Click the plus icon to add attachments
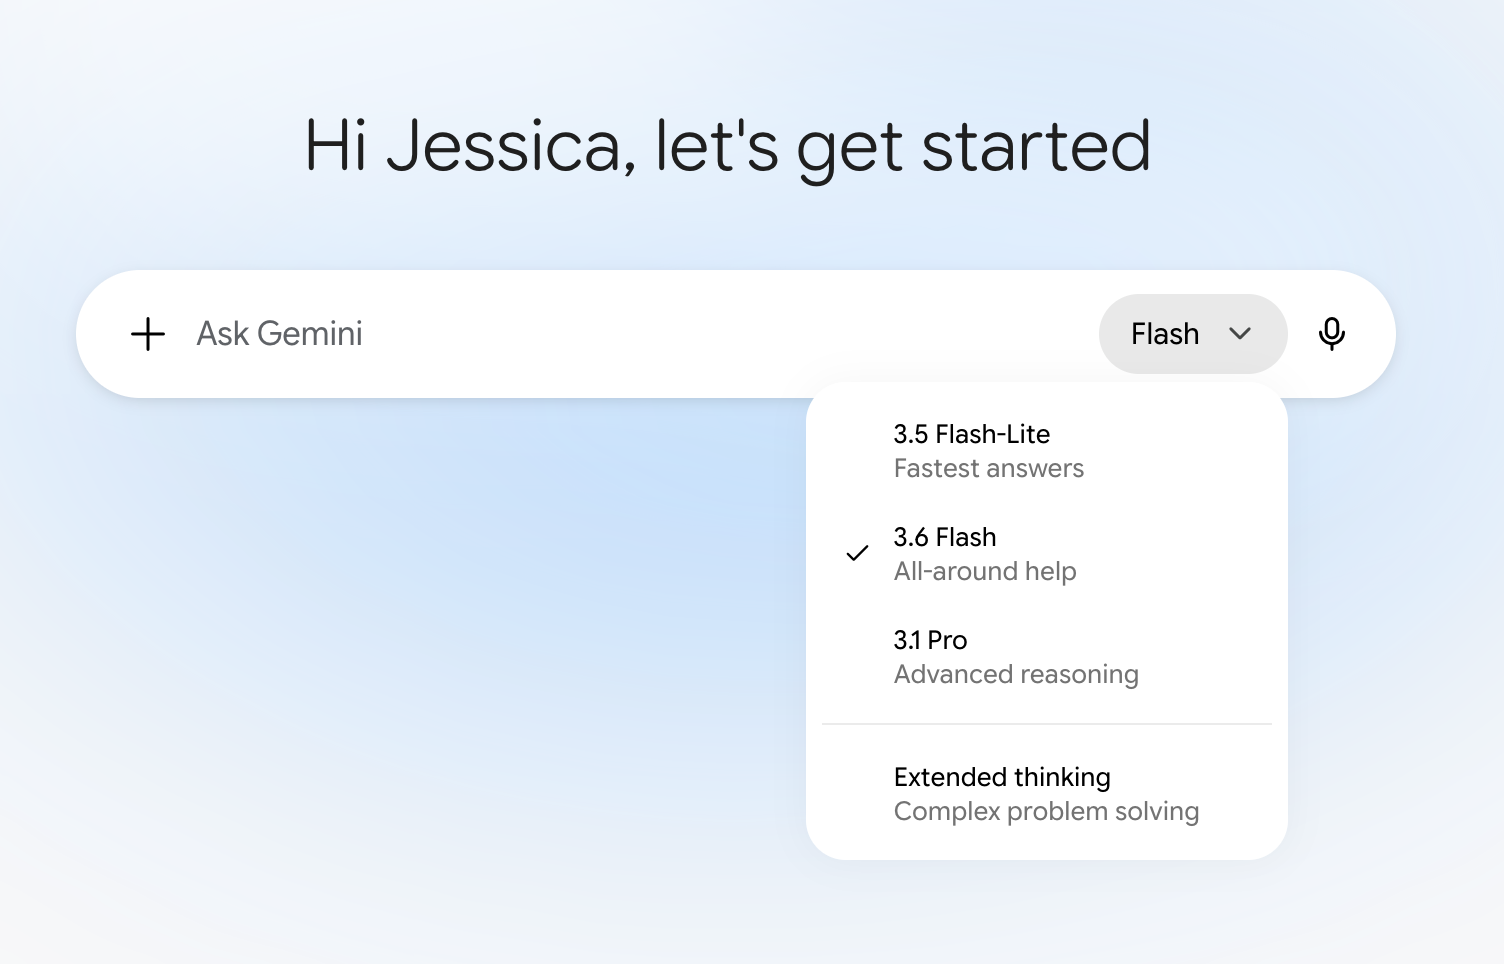This screenshot has width=1504, height=964. point(148,334)
